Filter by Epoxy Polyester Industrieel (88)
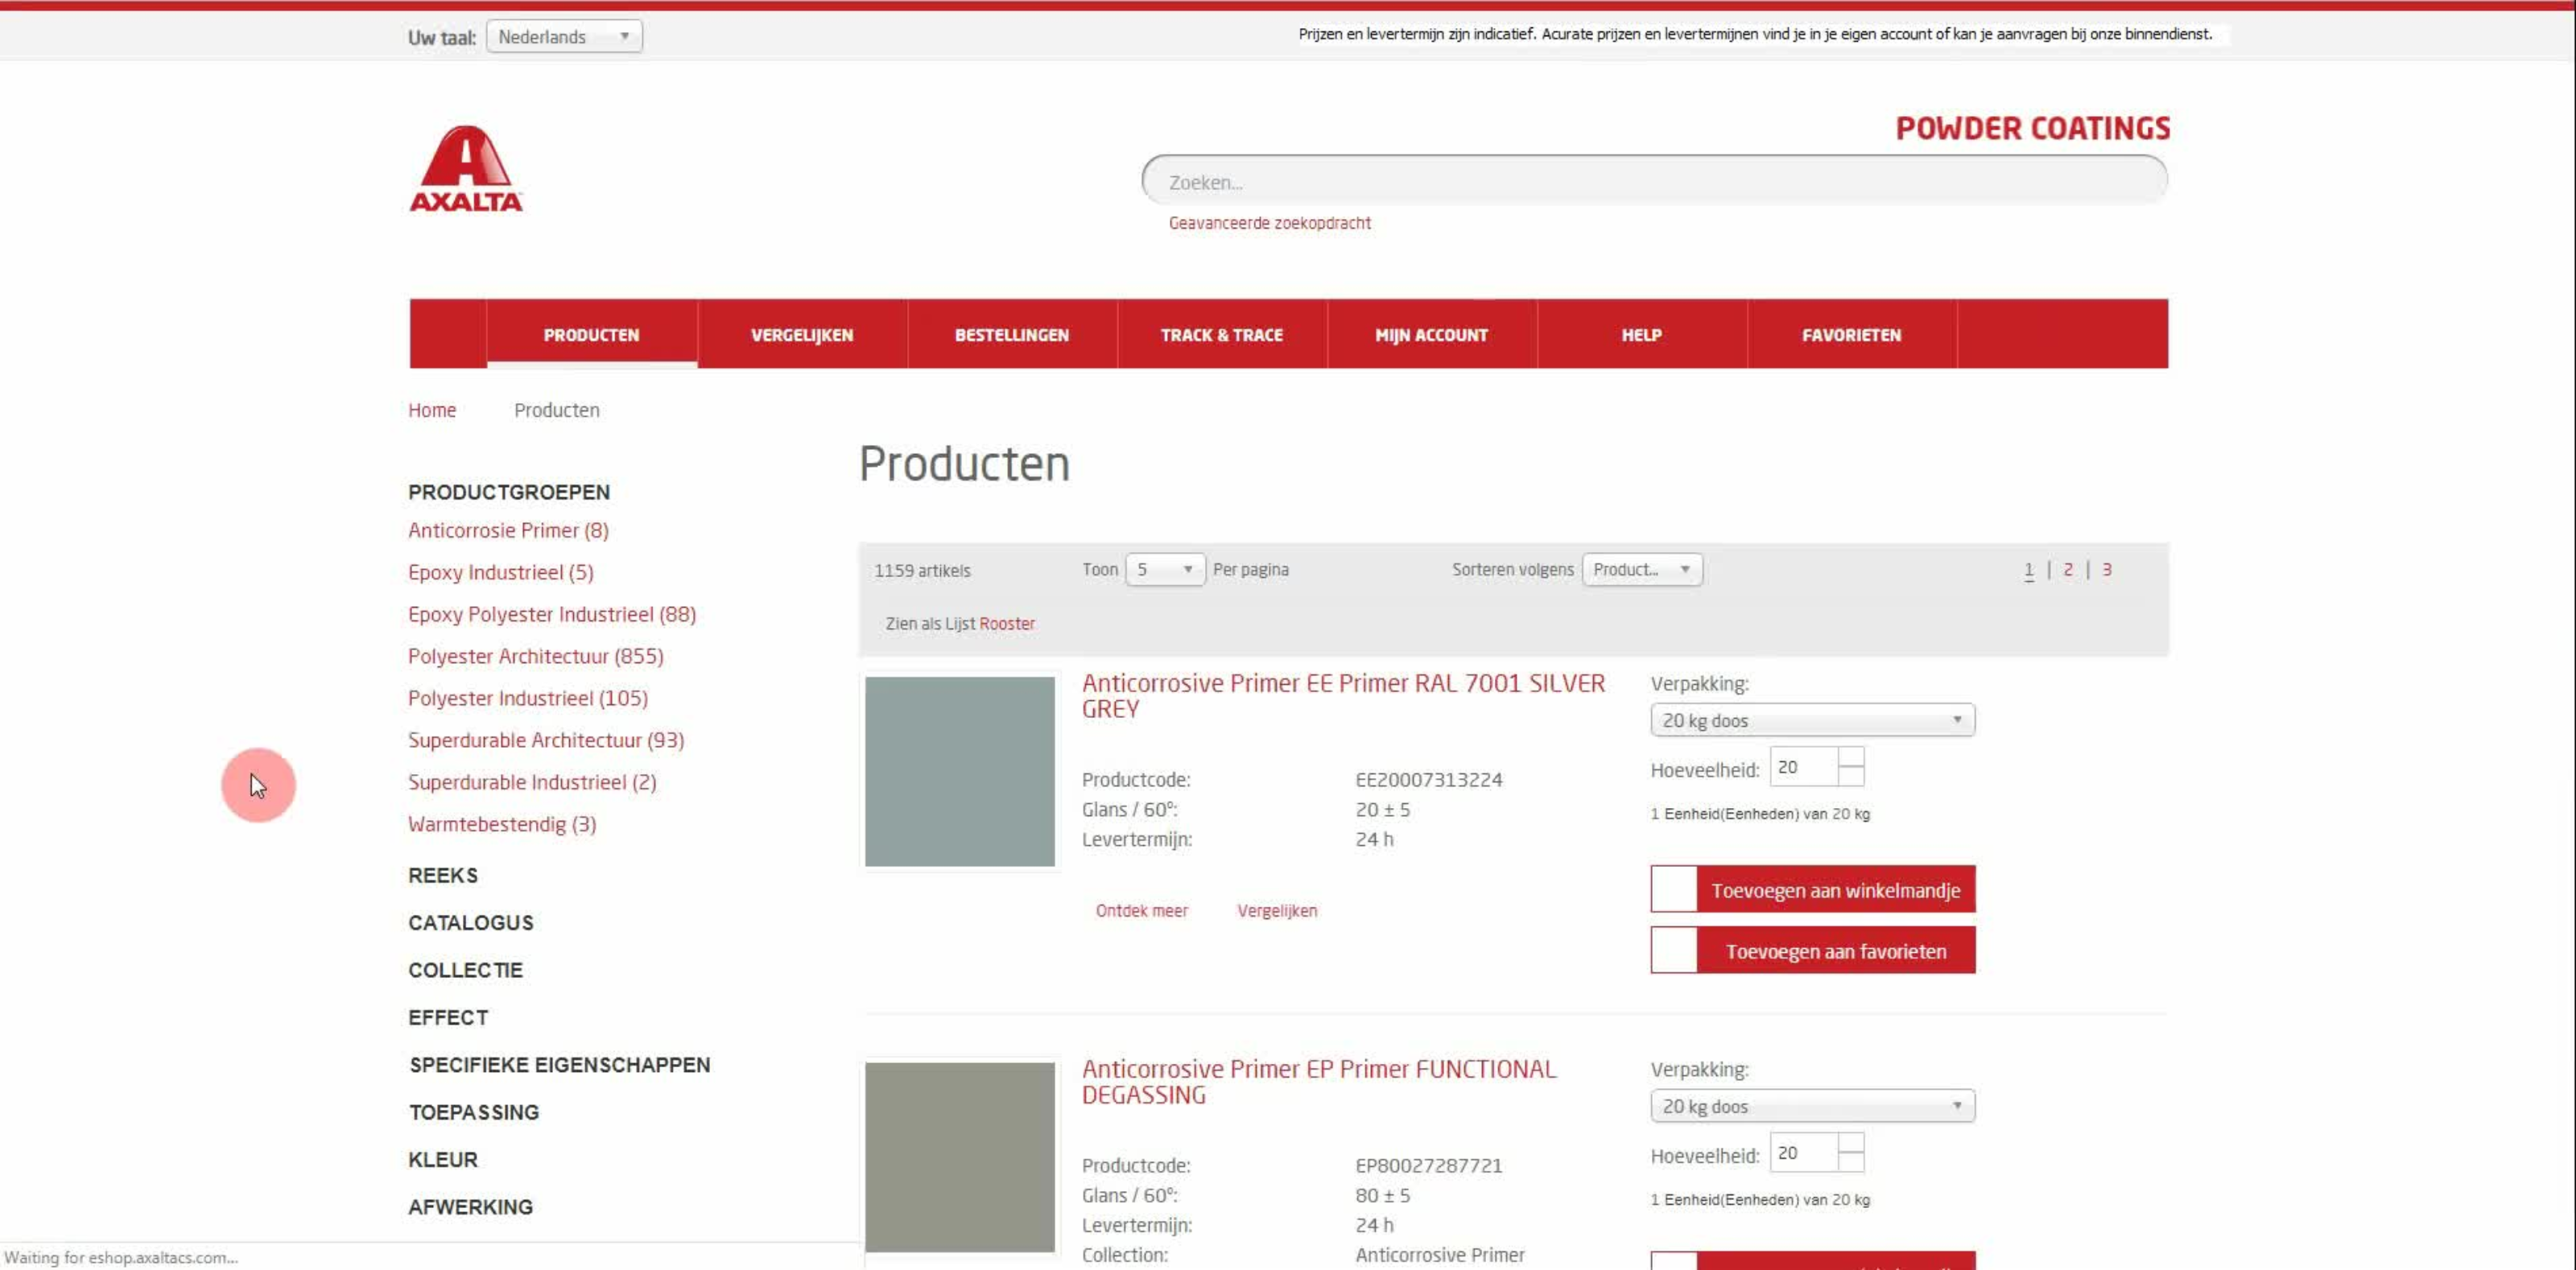The width and height of the screenshot is (2576, 1270). tap(552, 614)
